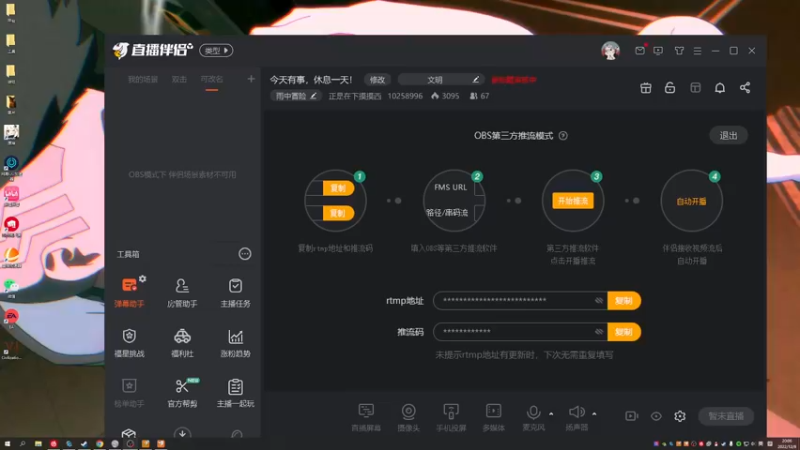The image size is (800, 450).
Task: Expand the 类型 type dropdown next to logo
Action: pos(216,51)
